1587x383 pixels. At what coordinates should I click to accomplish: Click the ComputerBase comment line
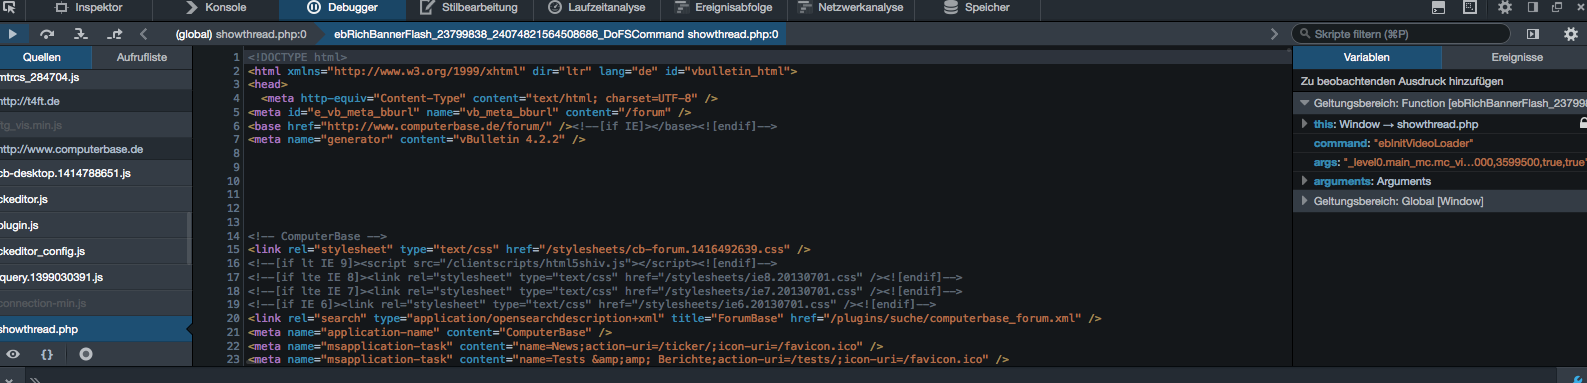click(x=317, y=236)
